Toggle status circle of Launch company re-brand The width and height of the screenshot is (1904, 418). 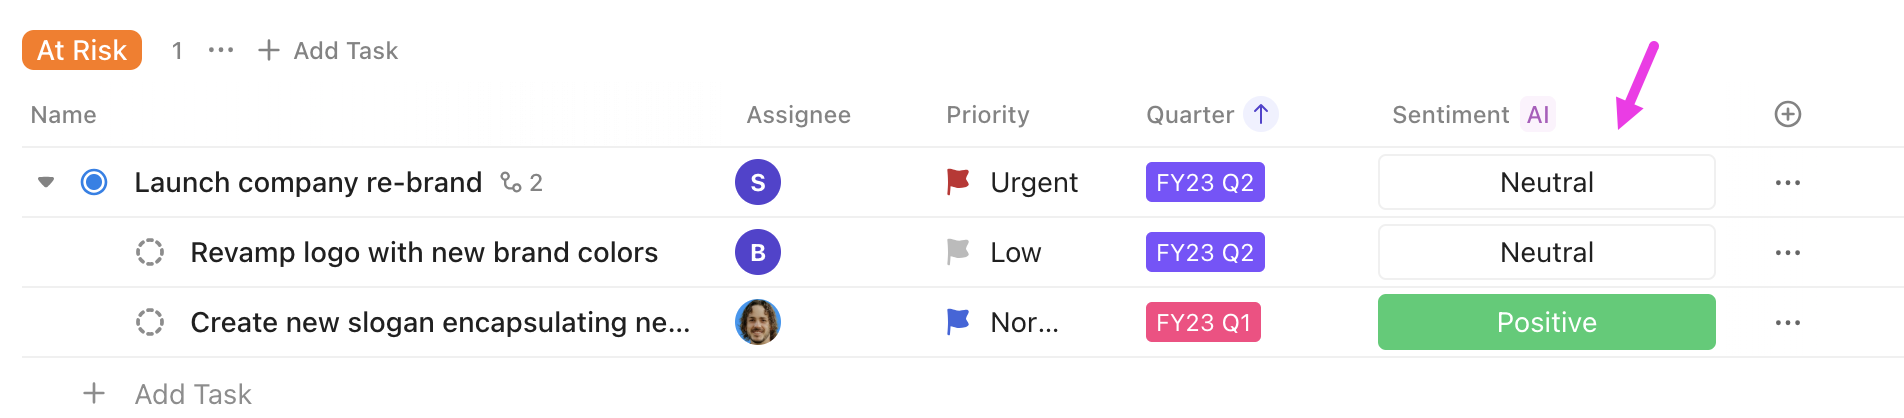pos(94,182)
